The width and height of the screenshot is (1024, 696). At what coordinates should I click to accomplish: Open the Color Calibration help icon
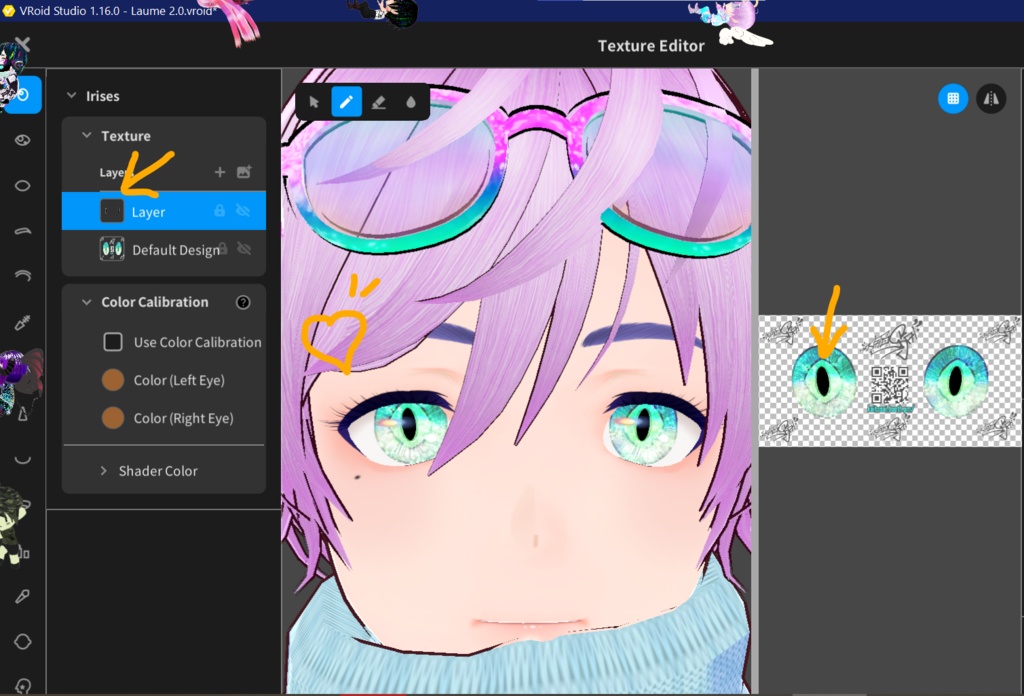[x=243, y=301]
